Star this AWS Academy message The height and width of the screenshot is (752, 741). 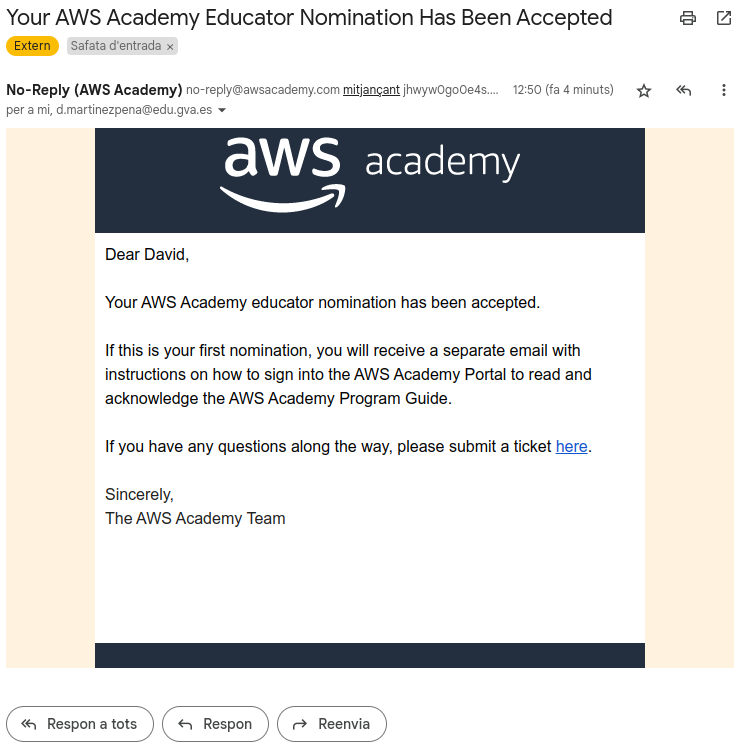point(644,90)
